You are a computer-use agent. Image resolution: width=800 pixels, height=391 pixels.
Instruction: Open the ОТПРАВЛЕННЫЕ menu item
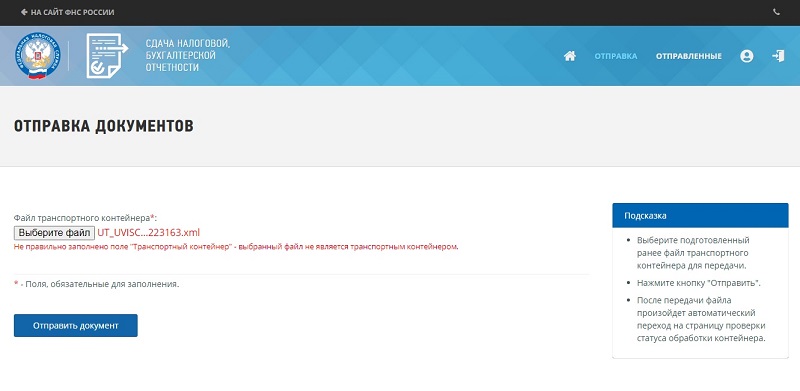[x=689, y=56]
